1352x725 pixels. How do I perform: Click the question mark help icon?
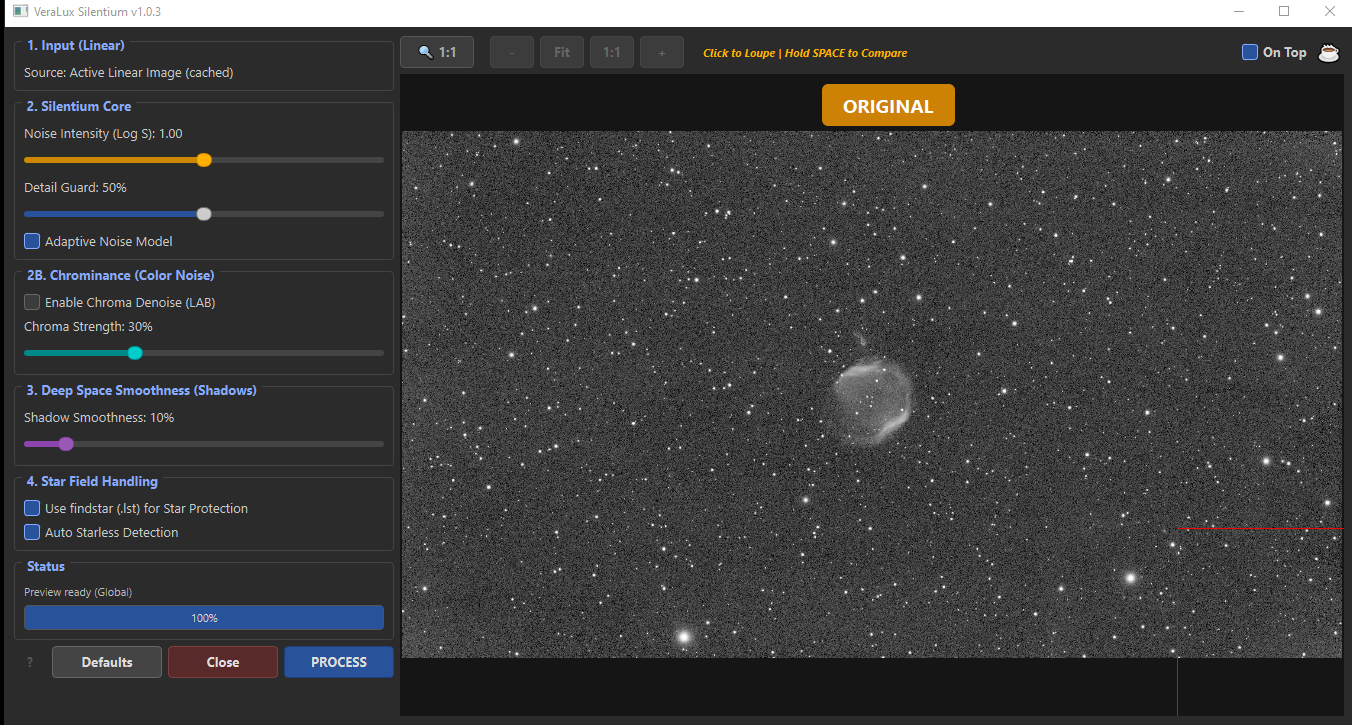pos(30,662)
